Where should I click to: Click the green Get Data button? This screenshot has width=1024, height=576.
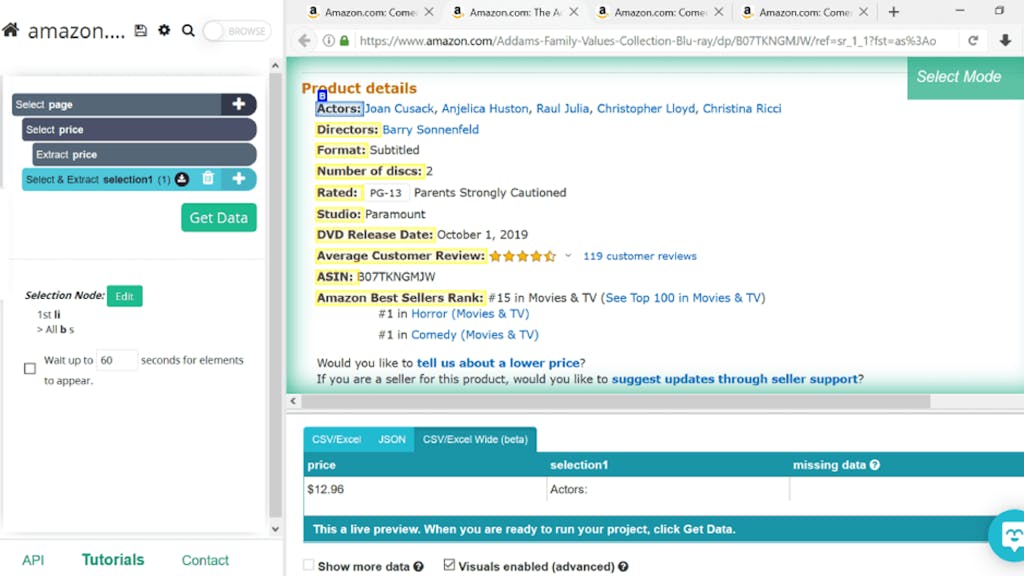pos(219,217)
